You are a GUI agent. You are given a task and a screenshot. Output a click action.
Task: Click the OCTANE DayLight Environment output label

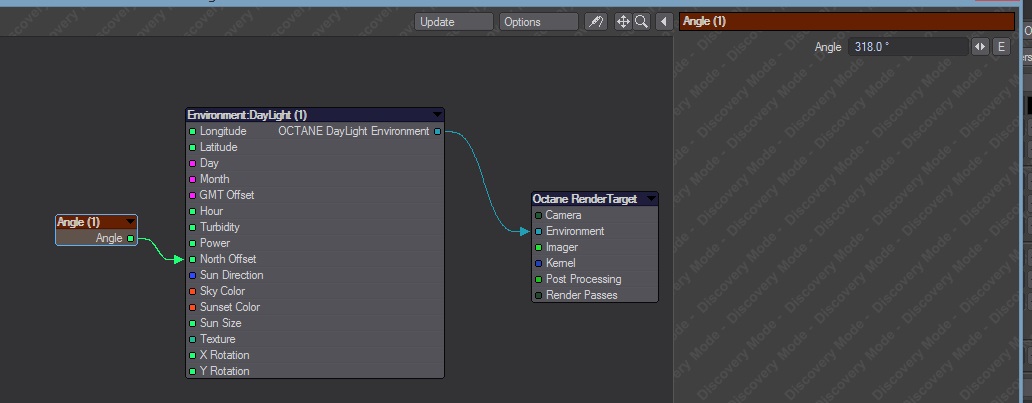coord(353,131)
